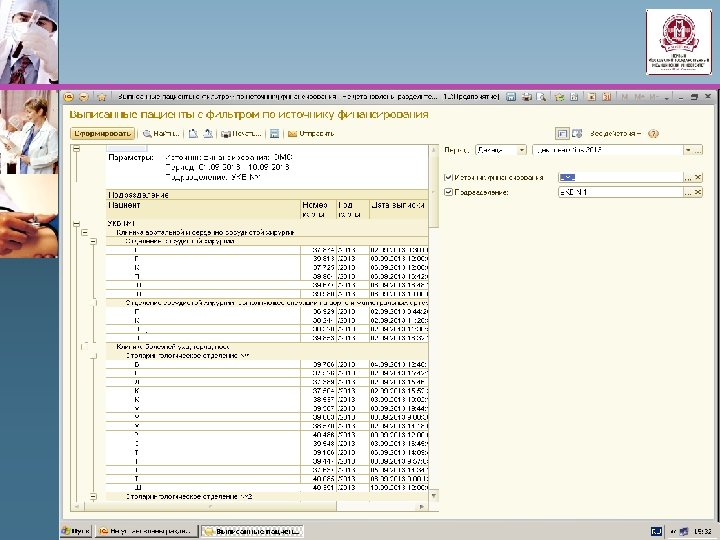Viewport: 720px width, 540px height.
Task: Open the Все действия menu
Action: coord(615,133)
